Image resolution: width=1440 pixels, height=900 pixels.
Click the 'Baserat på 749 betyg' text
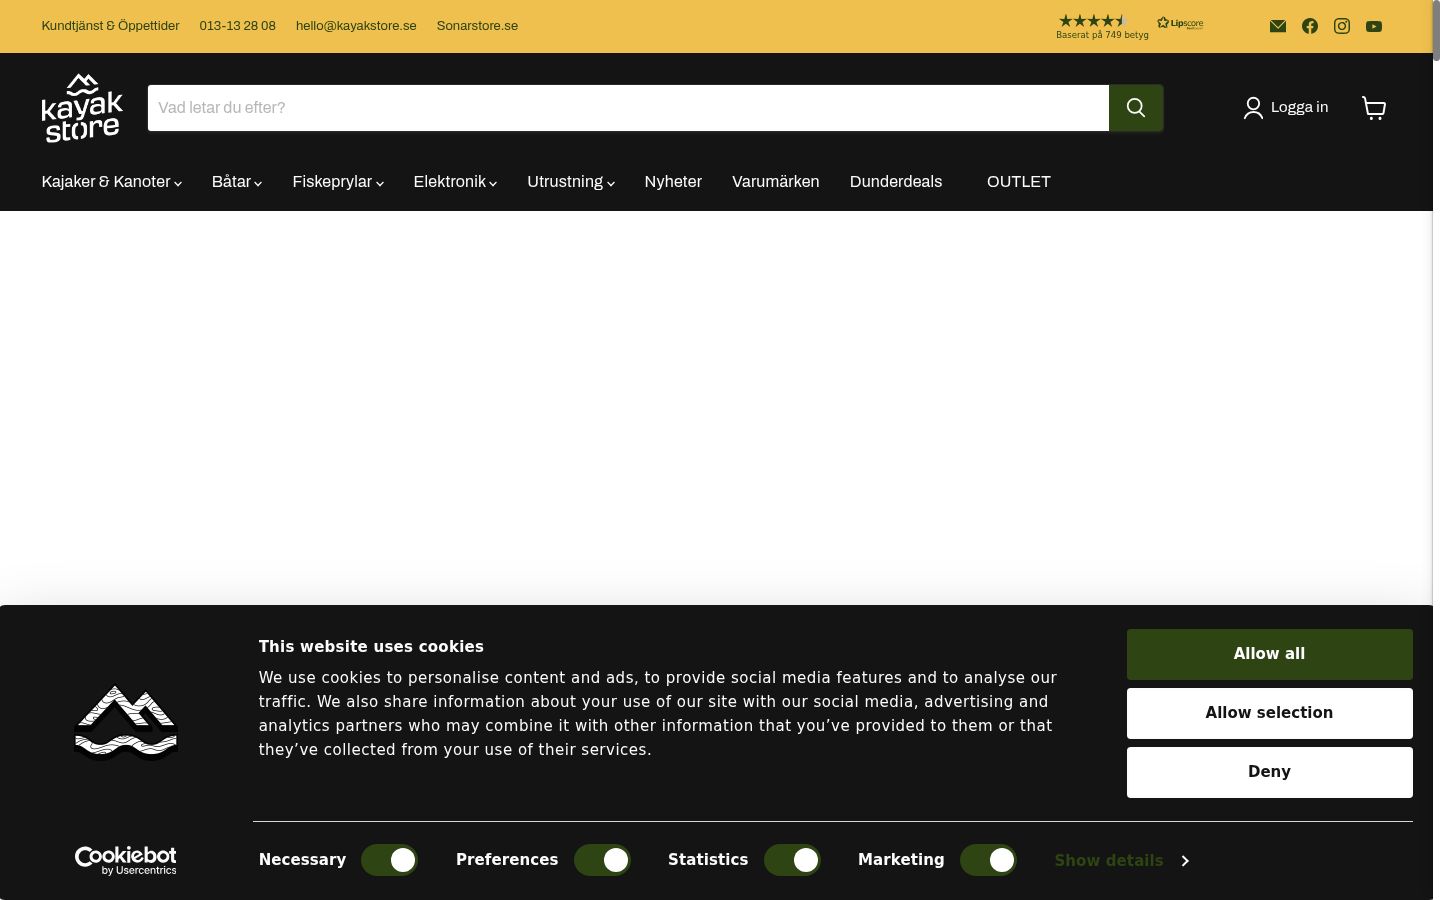point(1102,35)
